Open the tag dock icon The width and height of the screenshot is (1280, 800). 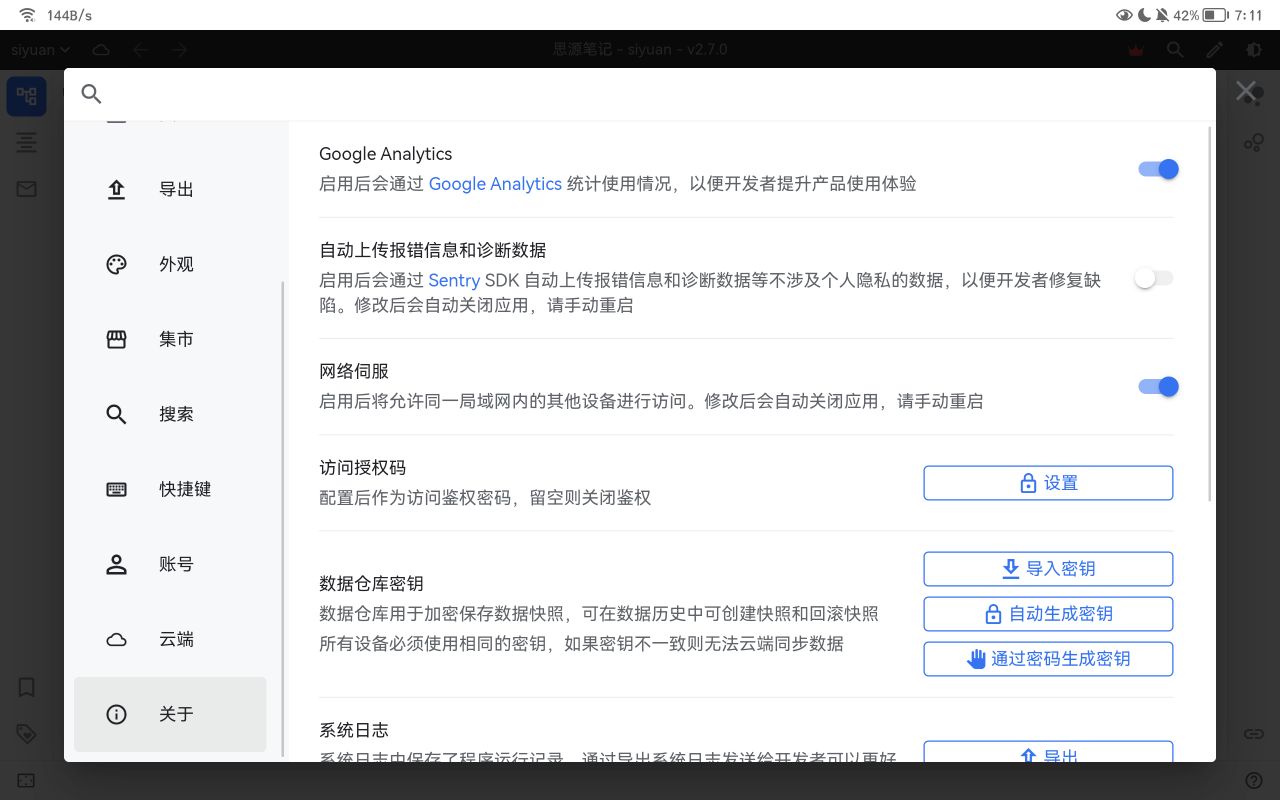pos(26,733)
